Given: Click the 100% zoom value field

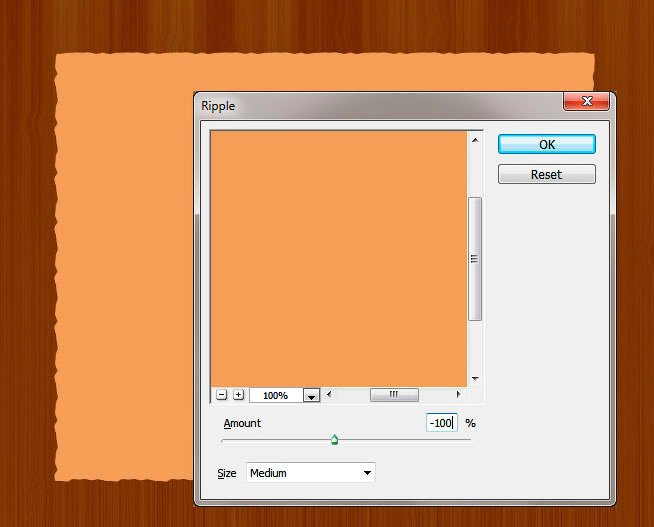Looking at the screenshot, I should 276,395.
